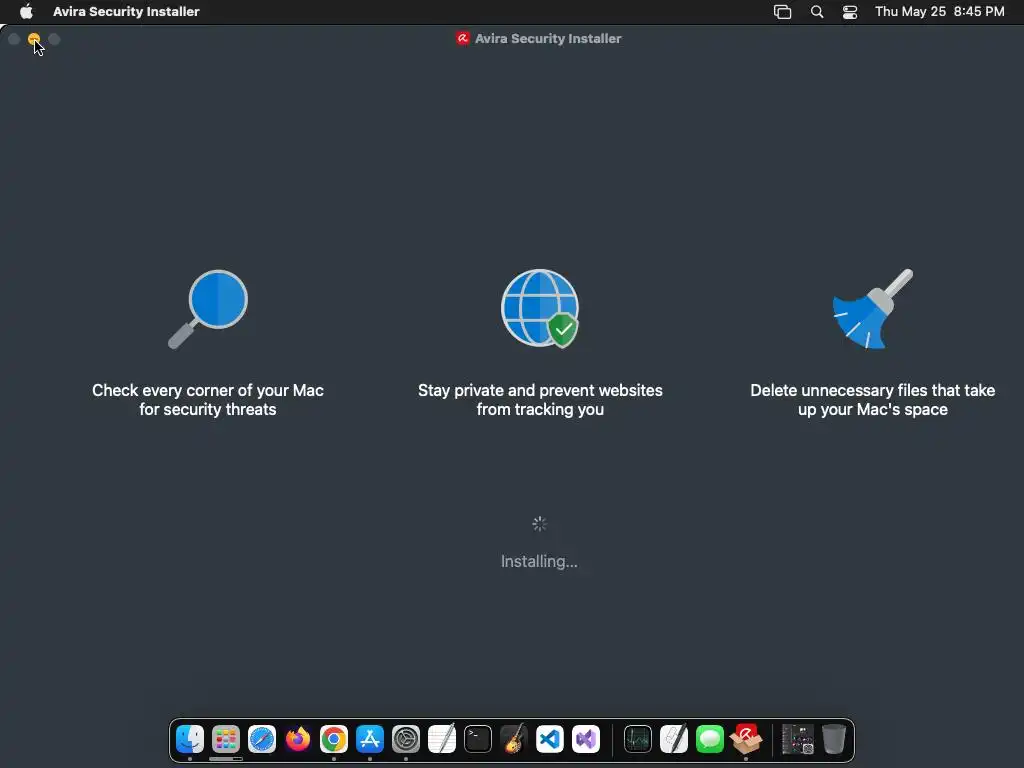Open GarageBand guitar icon in Dock
1024x768 pixels.
[x=513, y=739]
